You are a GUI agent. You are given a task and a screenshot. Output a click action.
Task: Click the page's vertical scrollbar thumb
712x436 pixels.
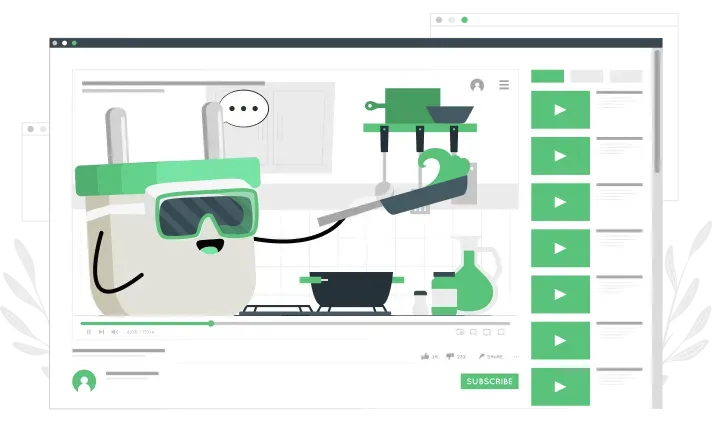click(x=657, y=111)
